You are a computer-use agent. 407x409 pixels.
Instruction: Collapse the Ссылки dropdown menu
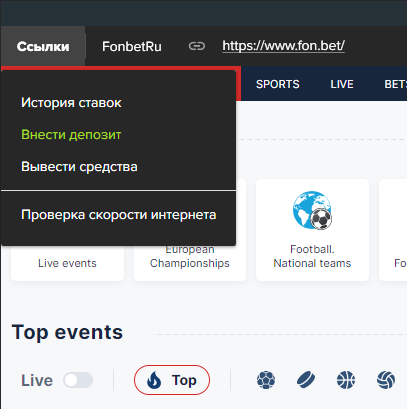pyautogui.click(x=43, y=46)
